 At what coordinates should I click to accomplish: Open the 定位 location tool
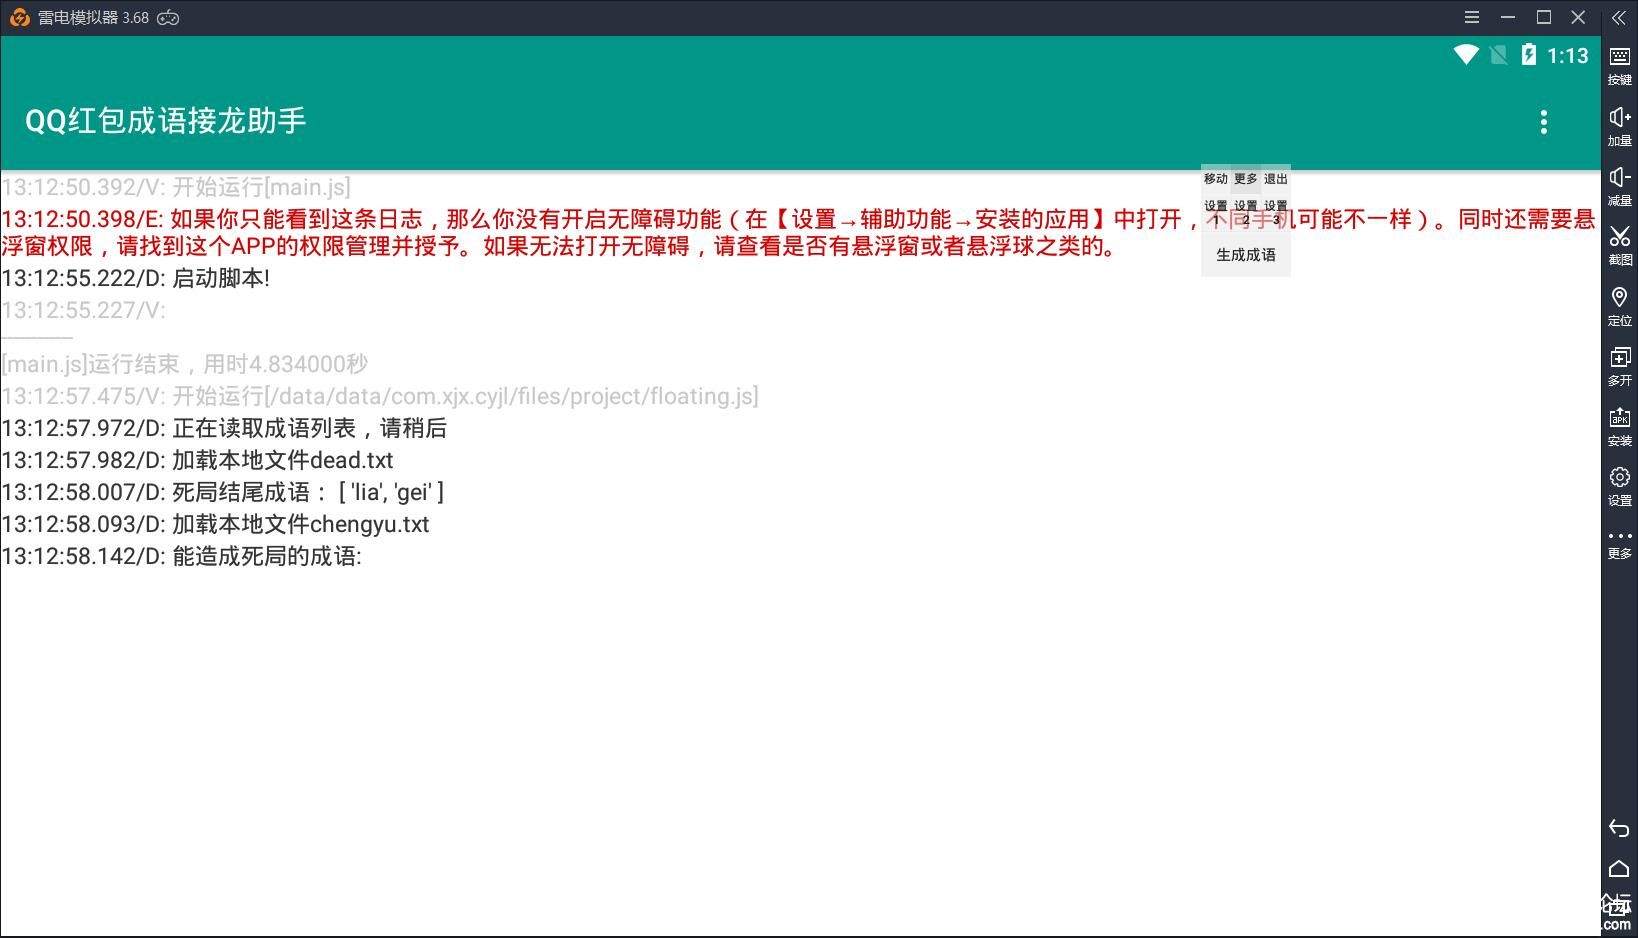[x=1619, y=306]
